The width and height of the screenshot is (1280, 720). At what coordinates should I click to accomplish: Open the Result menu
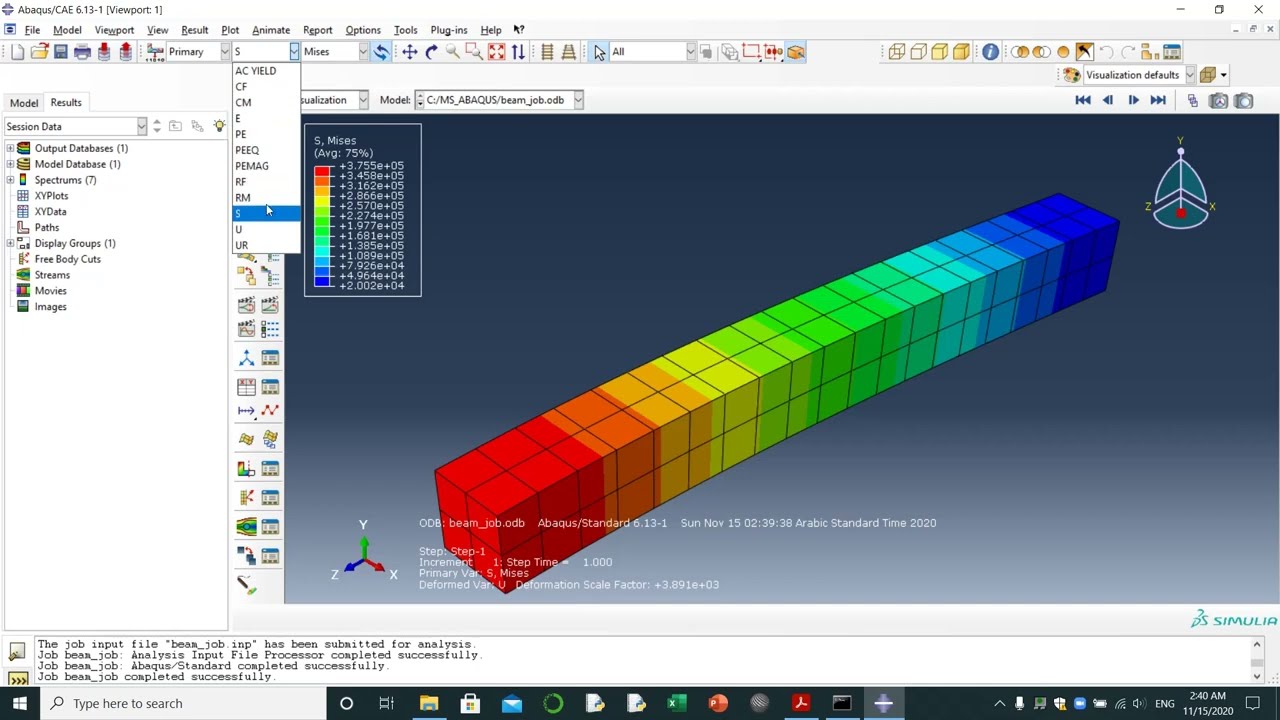click(x=194, y=30)
